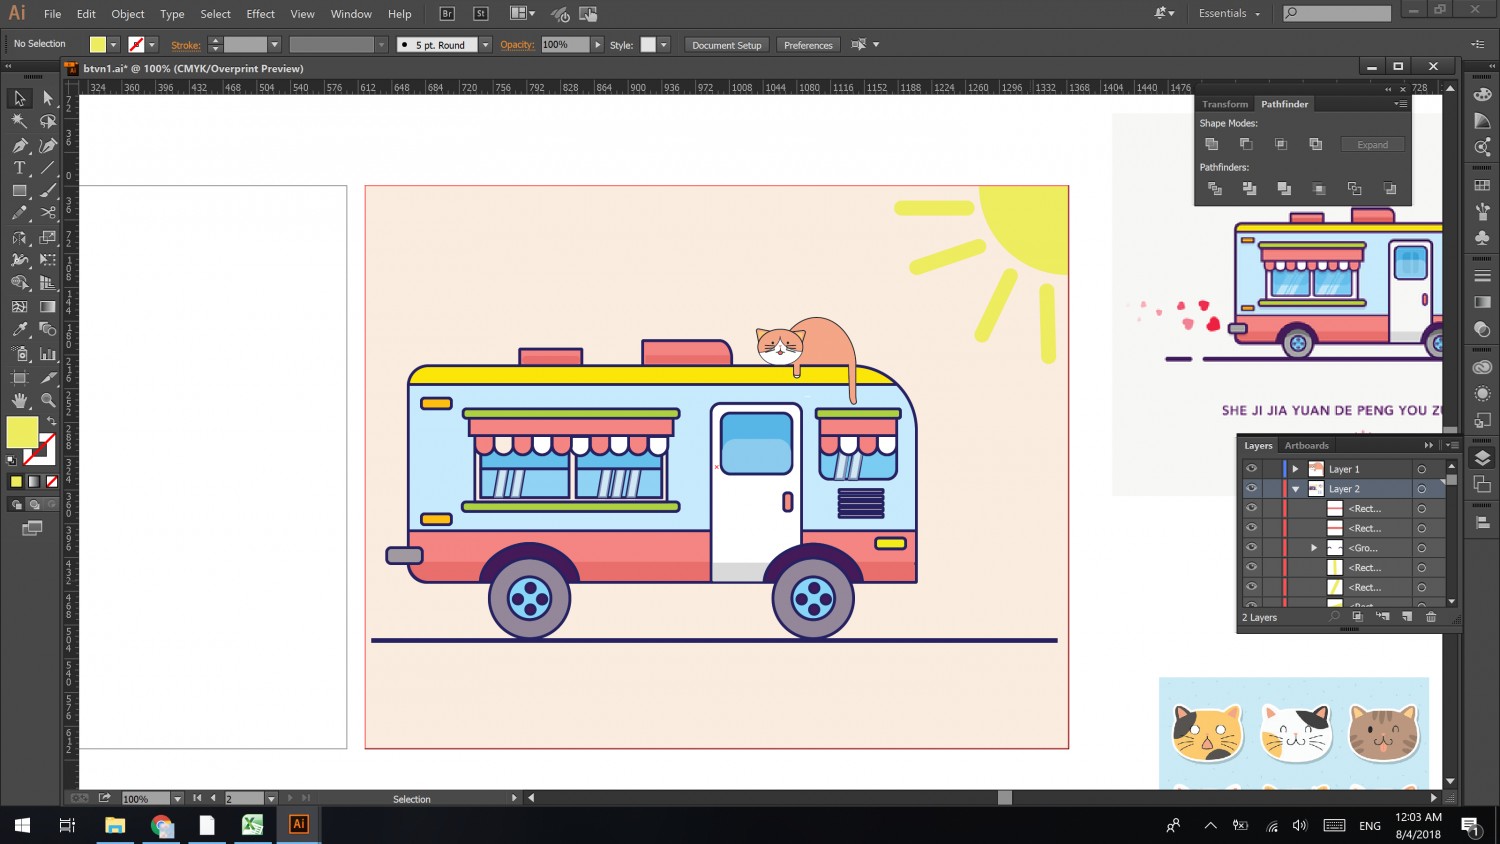This screenshot has width=1500, height=844.
Task: Toggle visibility of Layer 2
Action: point(1251,488)
